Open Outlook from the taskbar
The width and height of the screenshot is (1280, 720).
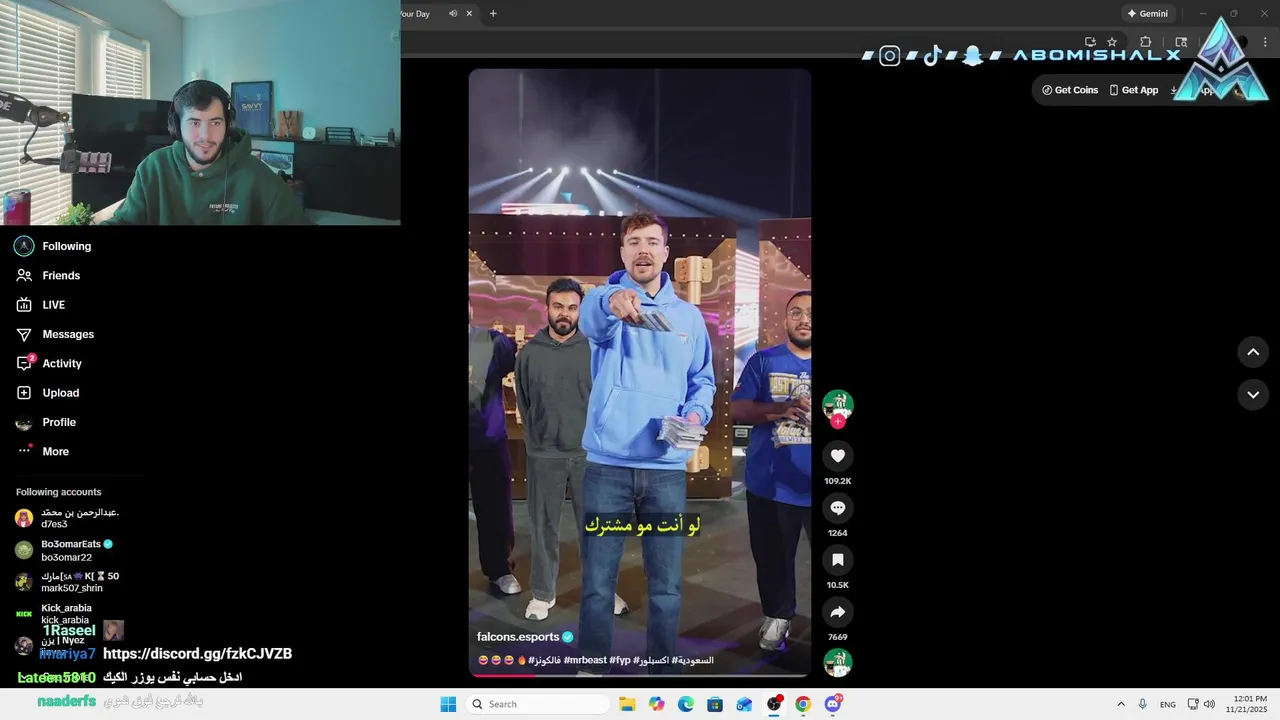pos(744,704)
